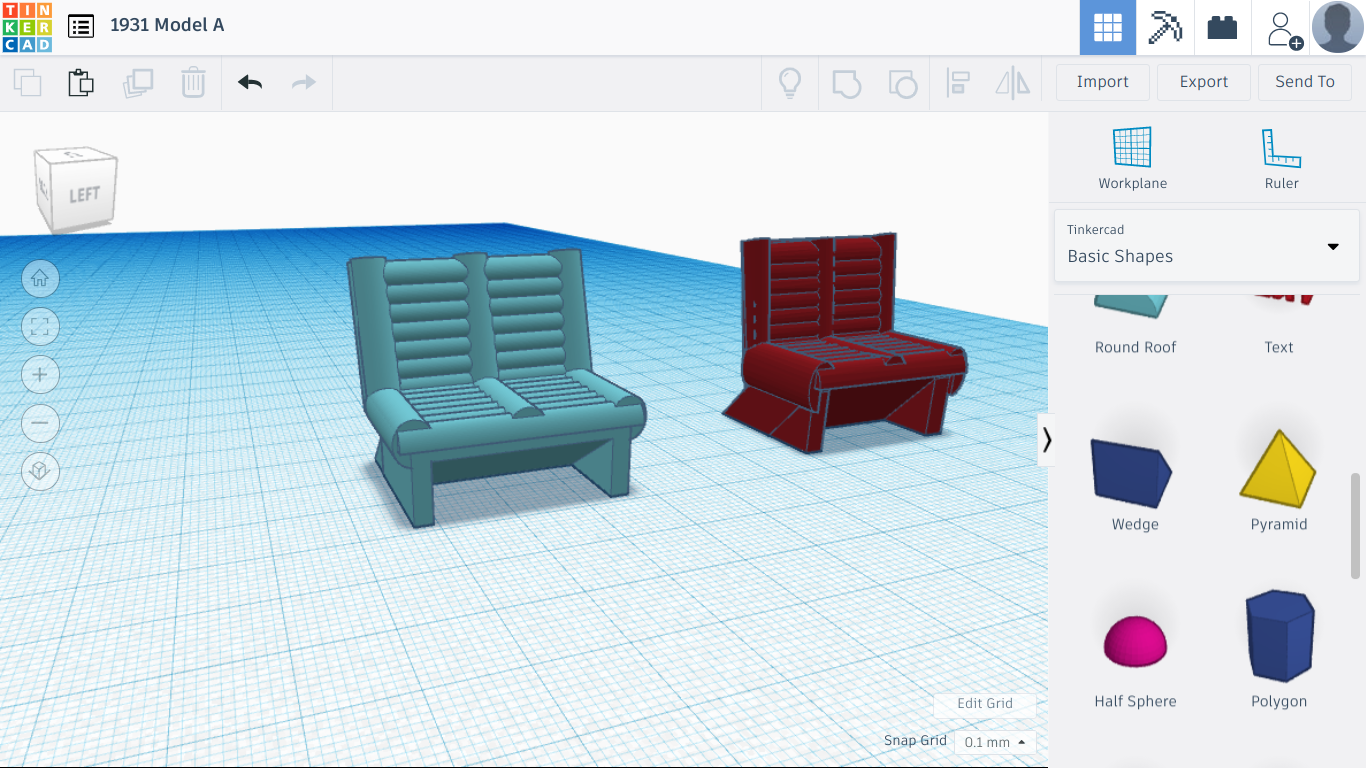Redo the last action
Image resolution: width=1366 pixels, height=768 pixels.
click(x=304, y=82)
